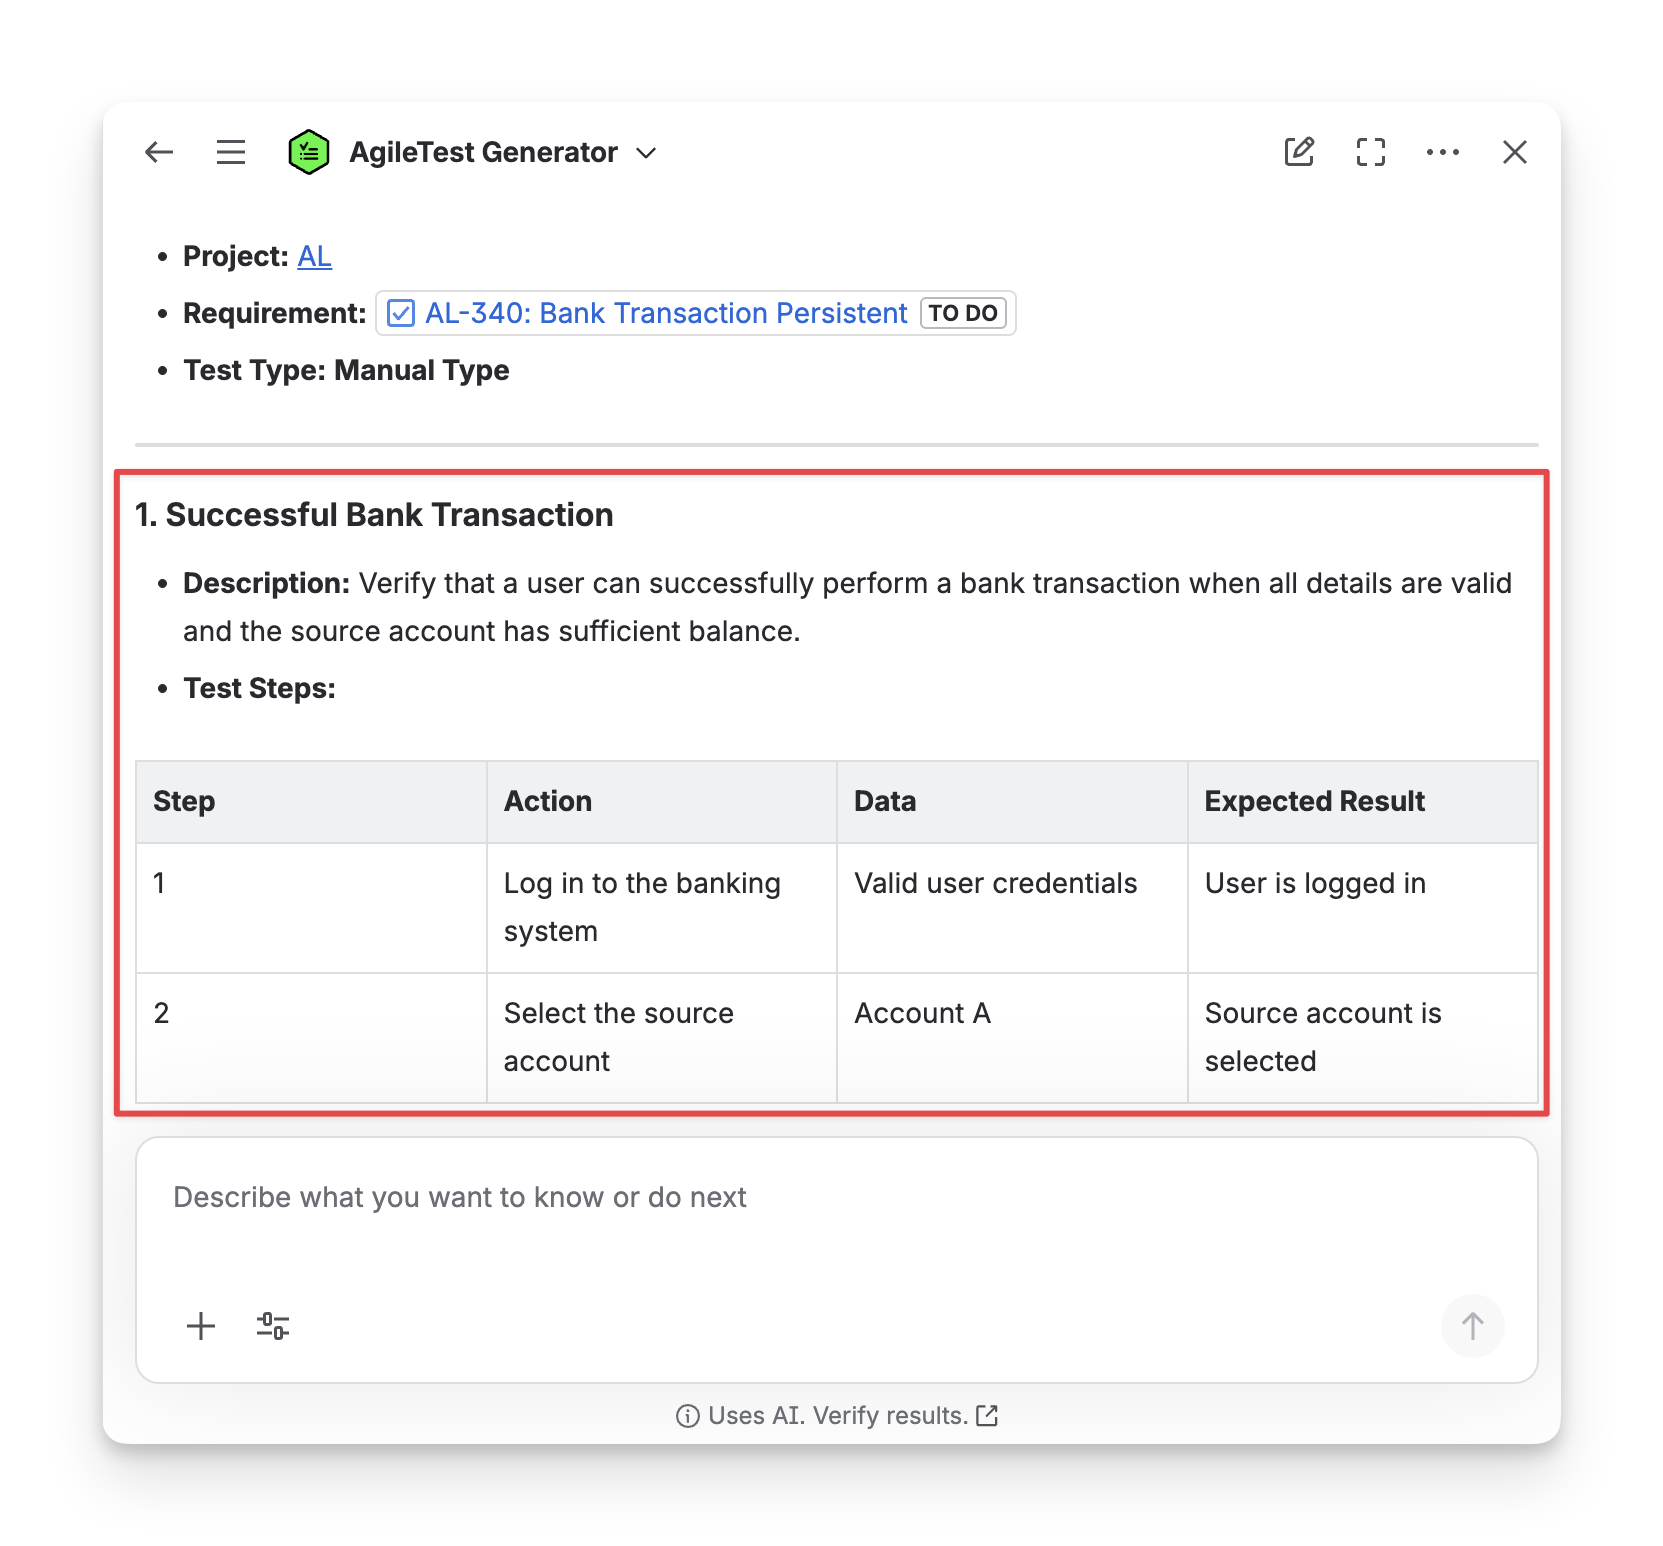
Task: Open the chat settings sliders icon
Action: coord(273,1326)
